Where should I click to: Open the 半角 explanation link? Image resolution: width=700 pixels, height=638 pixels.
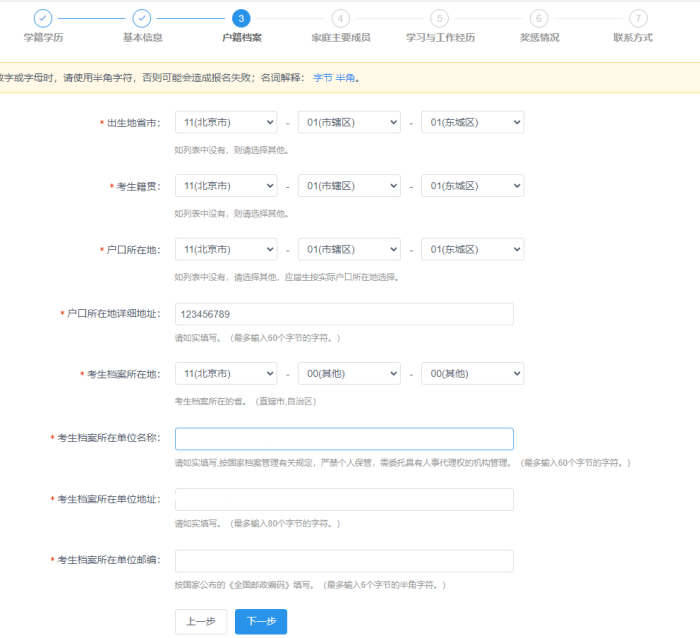(345, 77)
